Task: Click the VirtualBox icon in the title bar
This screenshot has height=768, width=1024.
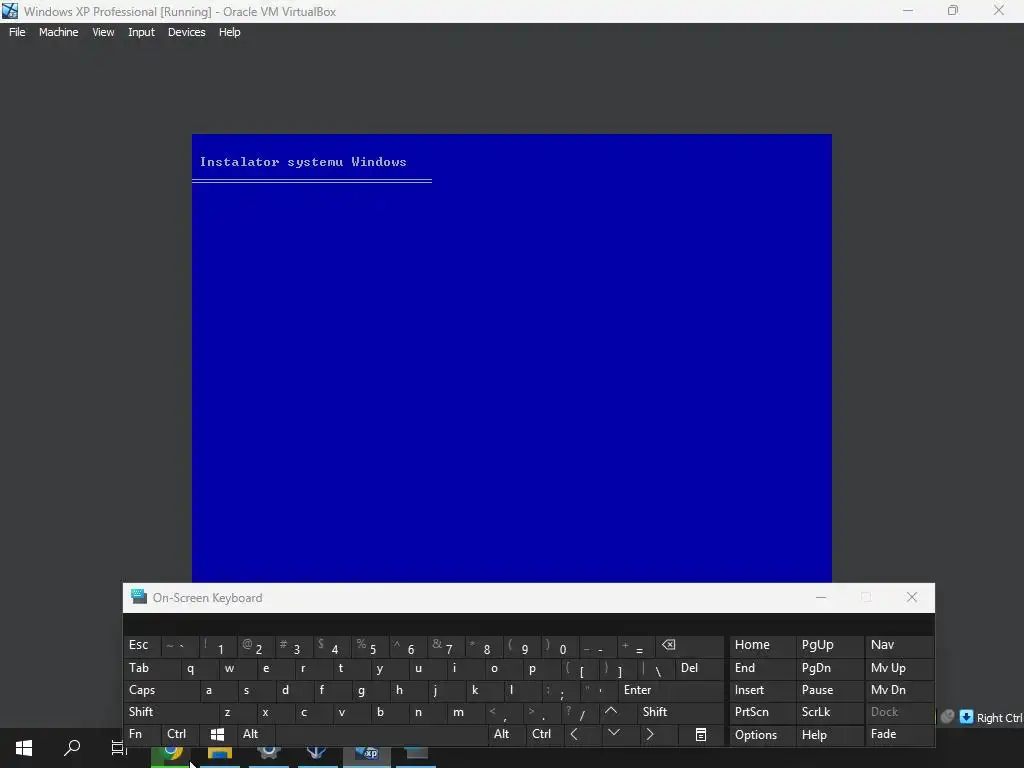Action: click(10, 11)
